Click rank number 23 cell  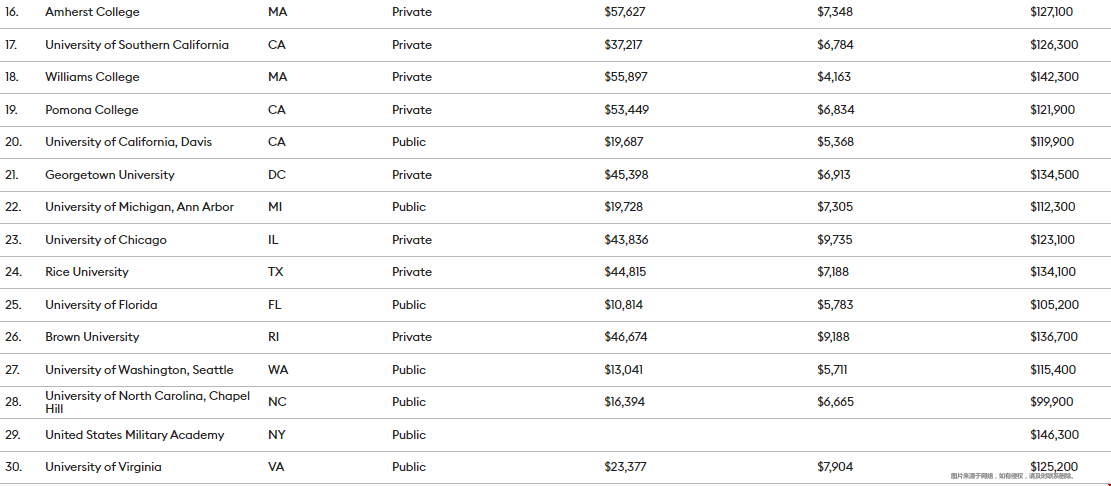(13, 240)
